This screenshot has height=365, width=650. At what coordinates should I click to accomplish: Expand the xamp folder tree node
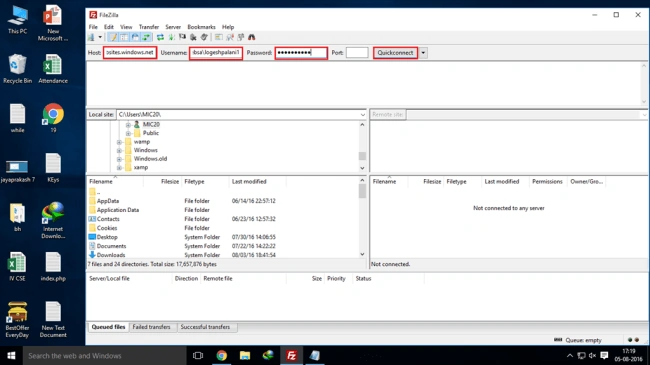[119, 168]
